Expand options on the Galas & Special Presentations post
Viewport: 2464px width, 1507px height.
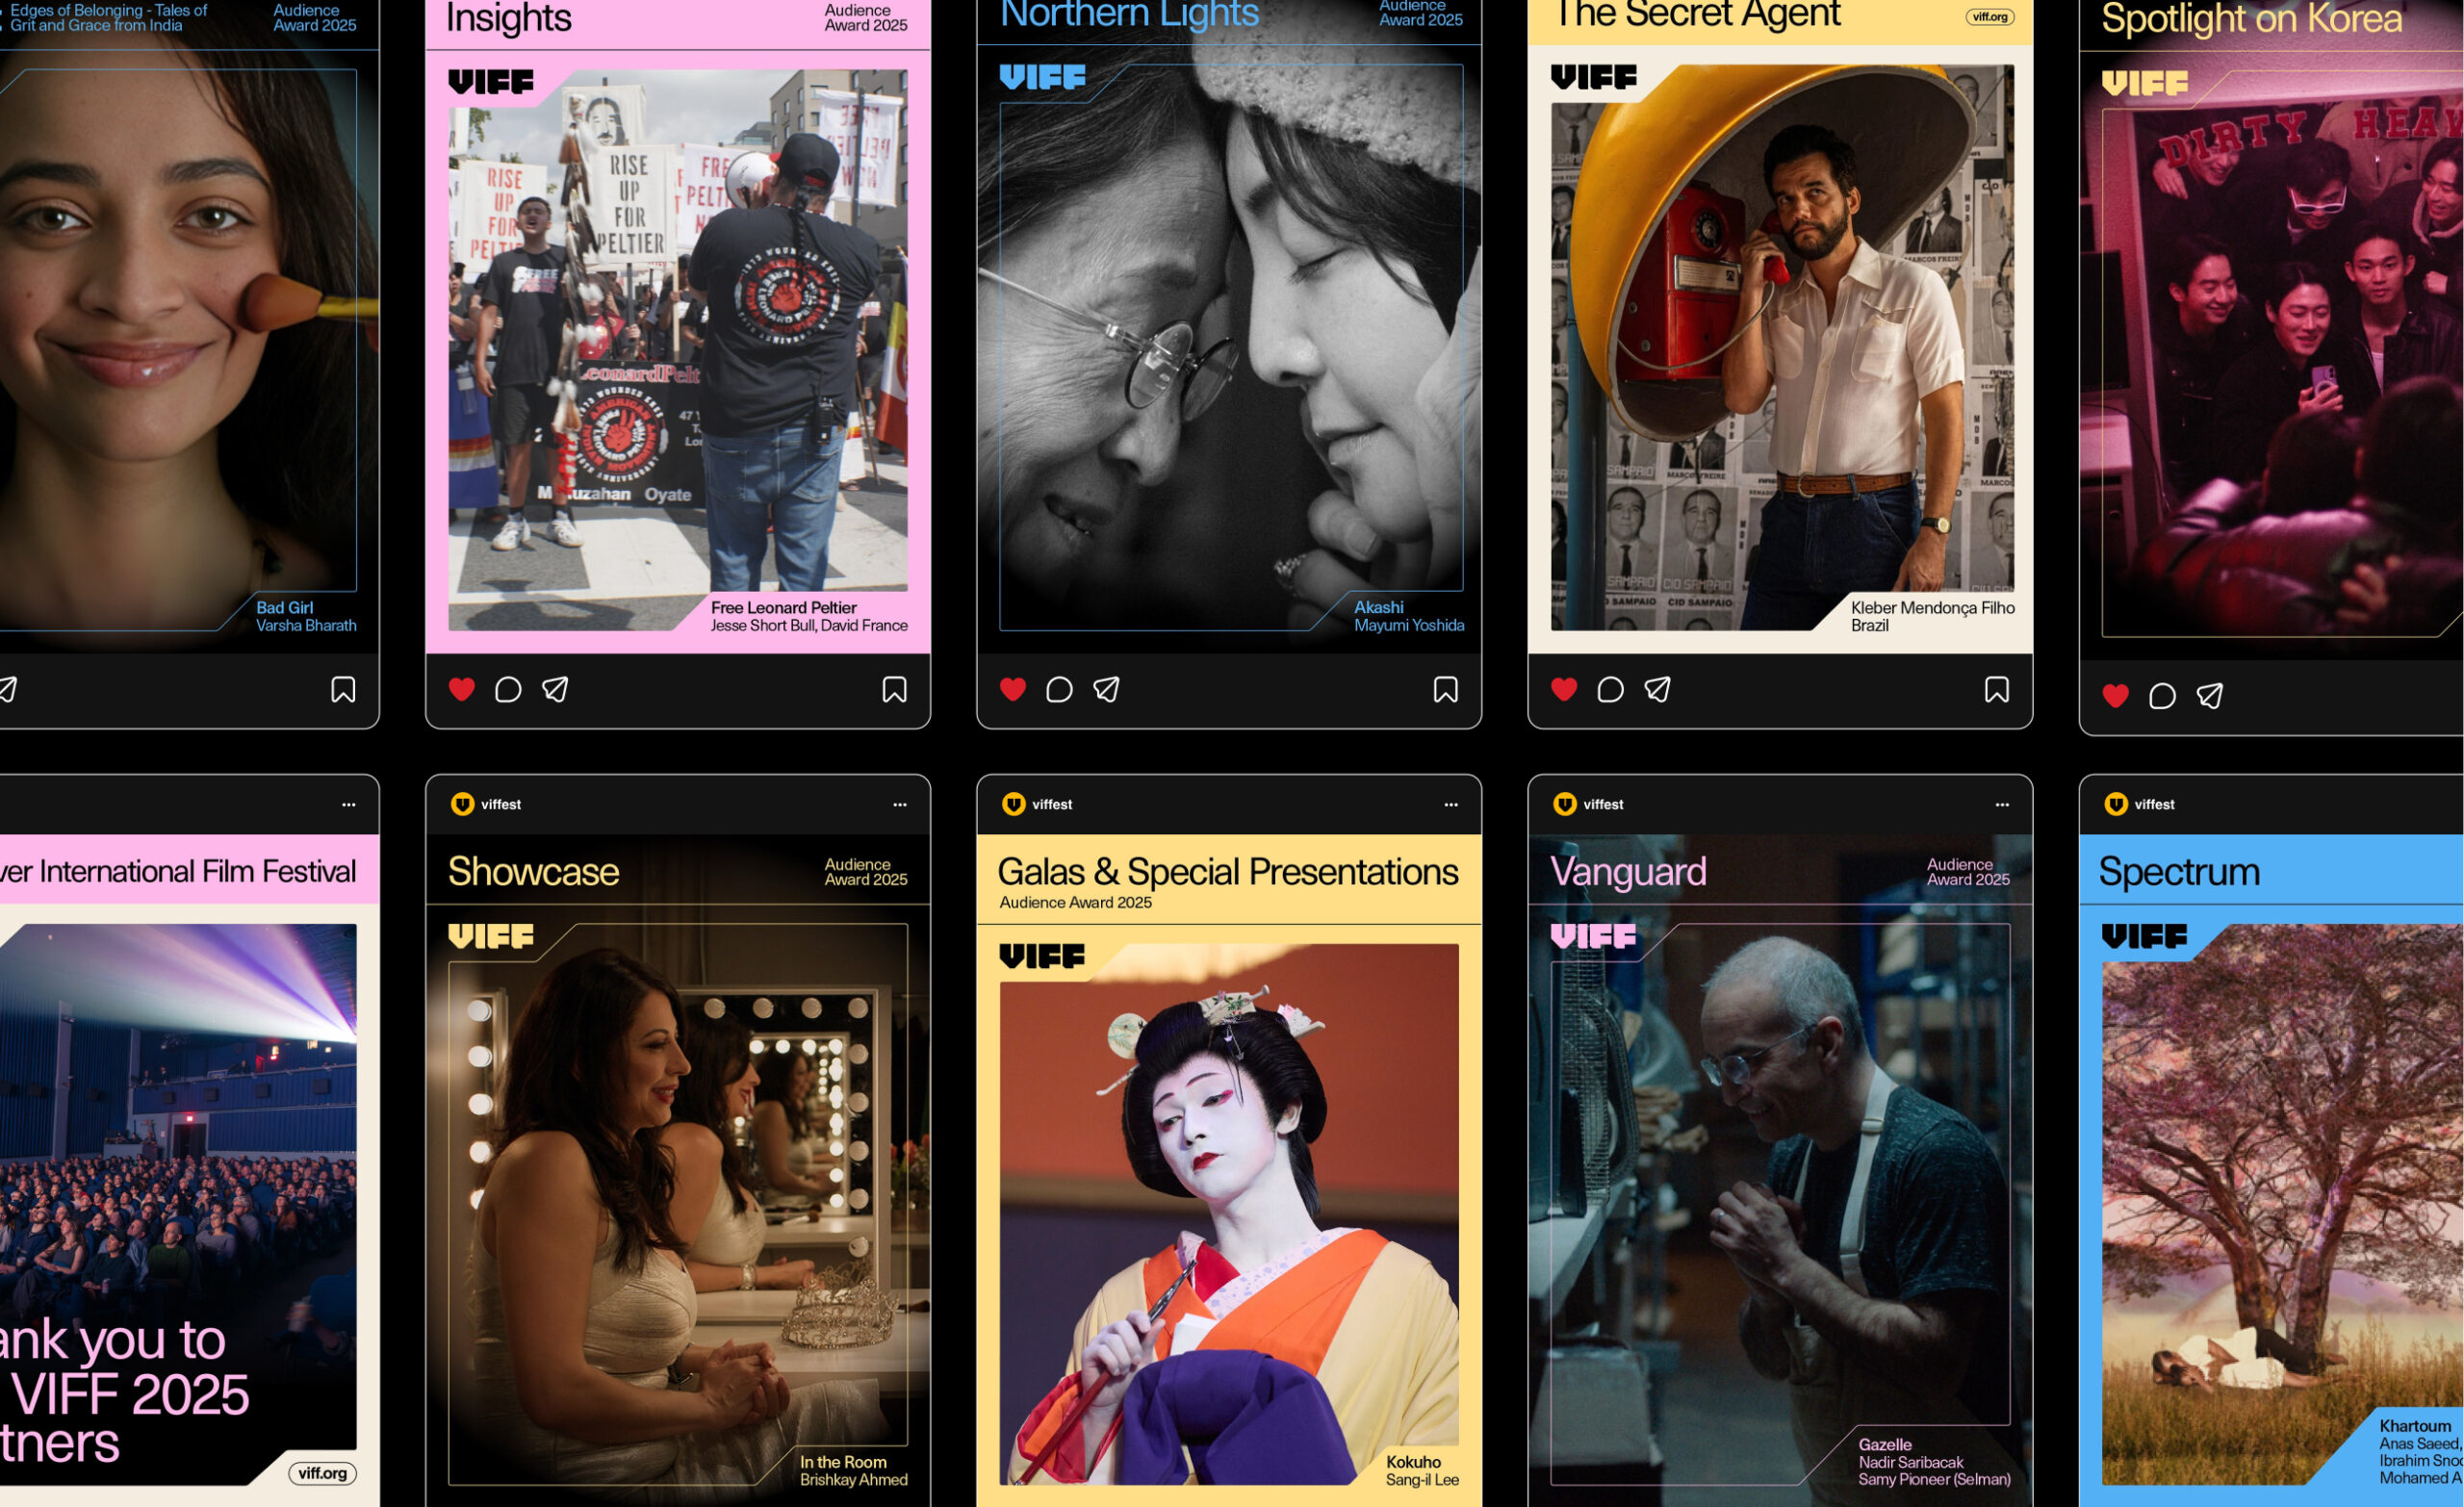tap(1450, 804)
